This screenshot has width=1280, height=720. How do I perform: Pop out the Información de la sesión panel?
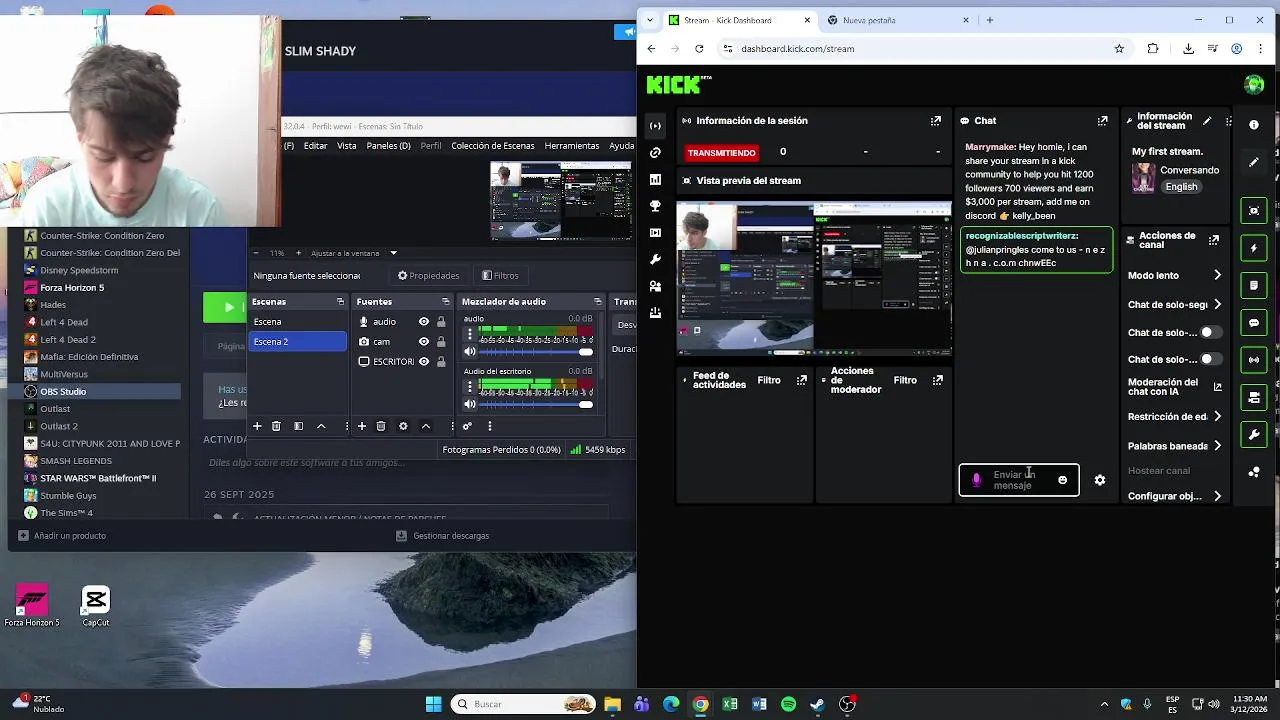tap(935, 121)
